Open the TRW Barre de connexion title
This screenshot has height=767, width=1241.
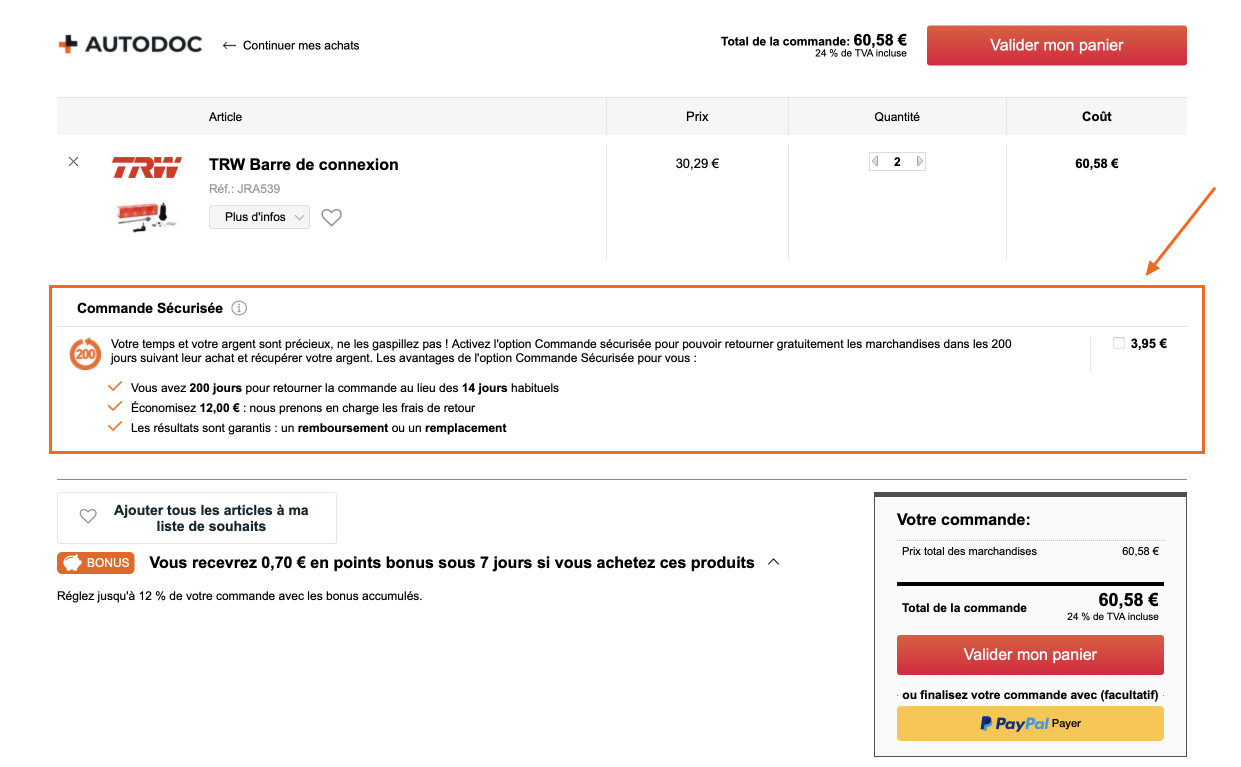[304, 165]
